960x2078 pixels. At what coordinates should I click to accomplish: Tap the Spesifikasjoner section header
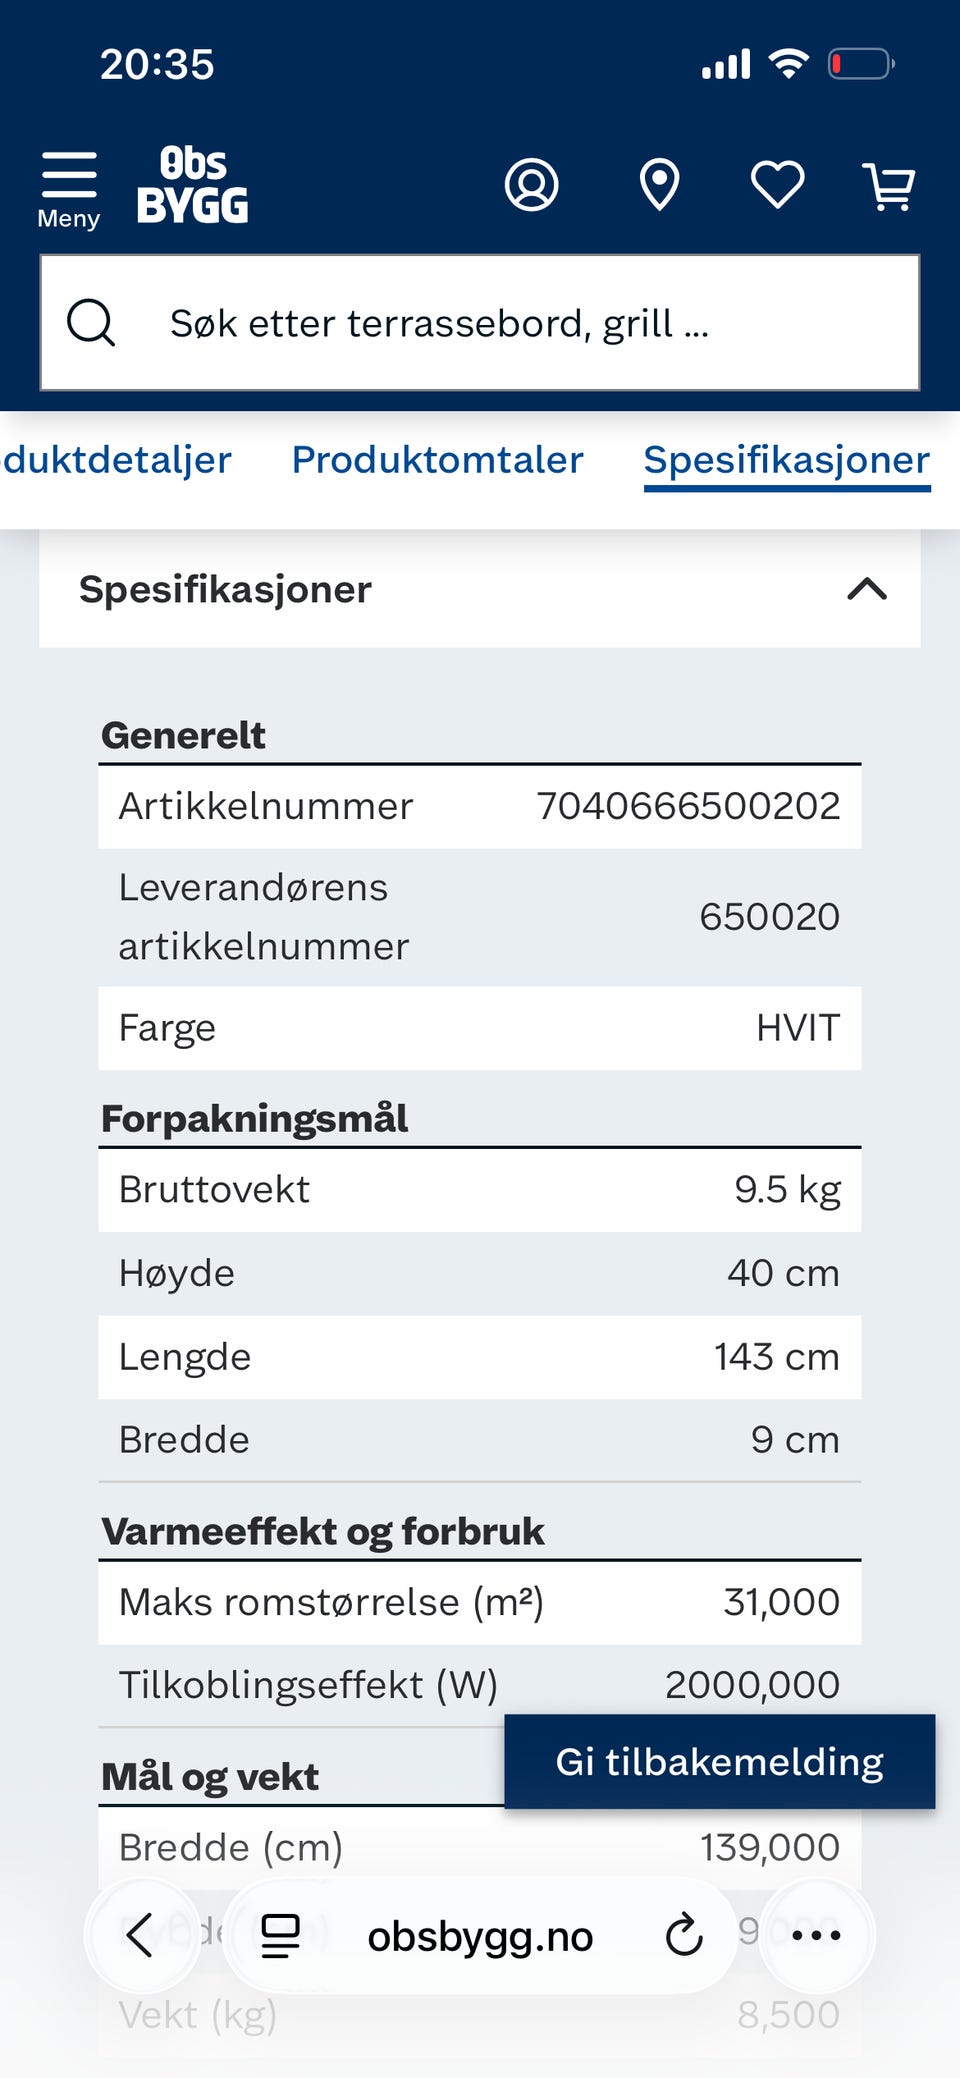click(x=480, y=589)
